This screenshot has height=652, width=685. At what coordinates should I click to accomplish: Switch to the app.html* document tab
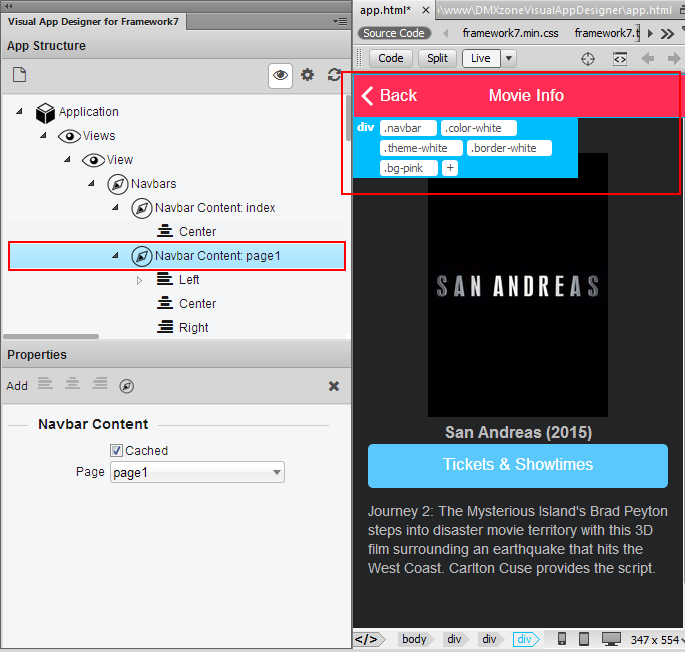click(385, 10)
